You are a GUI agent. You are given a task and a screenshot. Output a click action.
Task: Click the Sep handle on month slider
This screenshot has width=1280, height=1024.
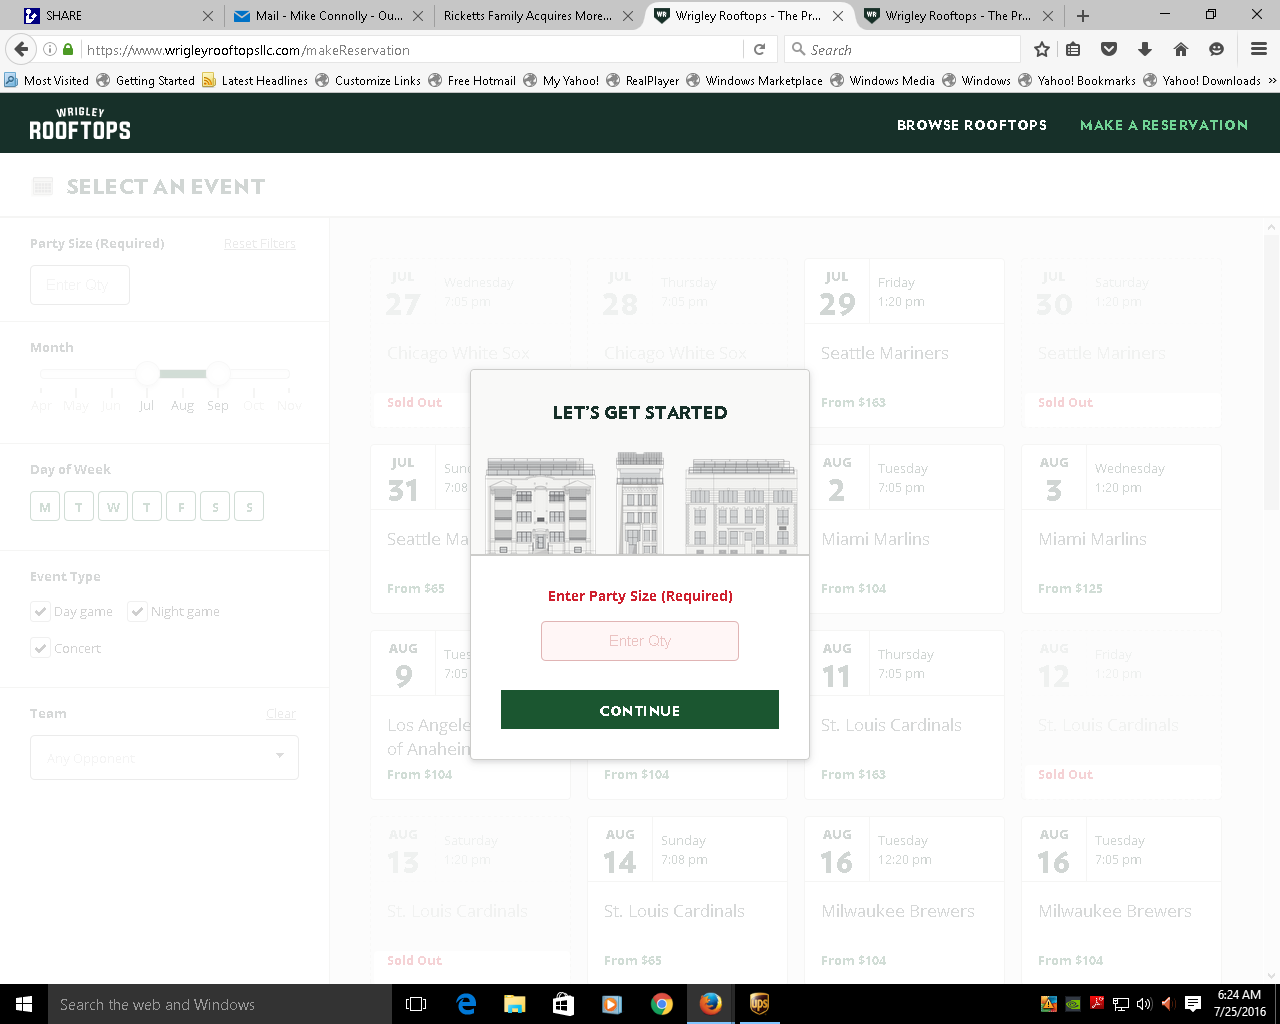[218, 374]
